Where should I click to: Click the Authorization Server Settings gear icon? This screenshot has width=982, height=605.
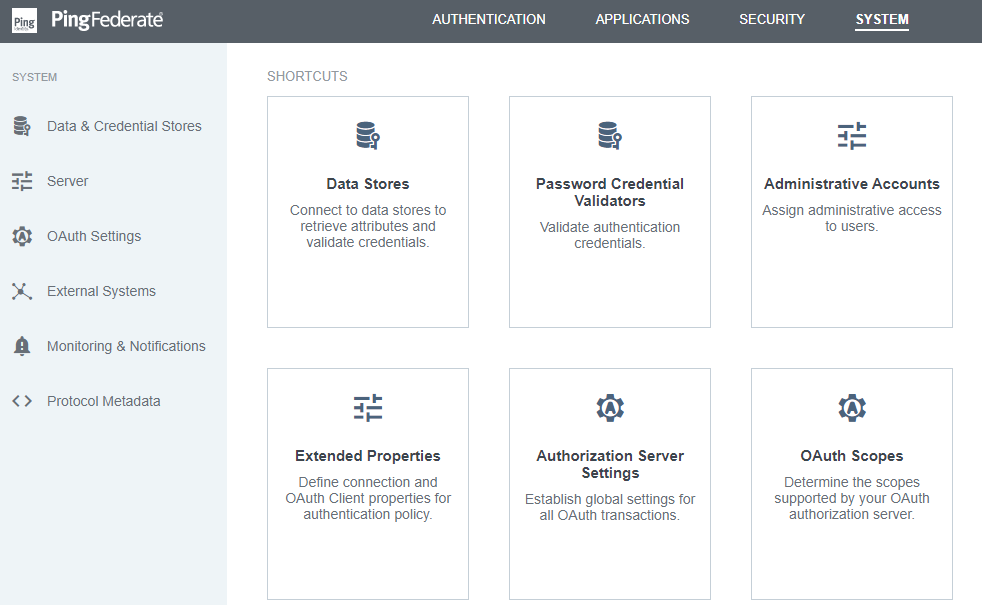pyautogui.click(x=610, y=408)
